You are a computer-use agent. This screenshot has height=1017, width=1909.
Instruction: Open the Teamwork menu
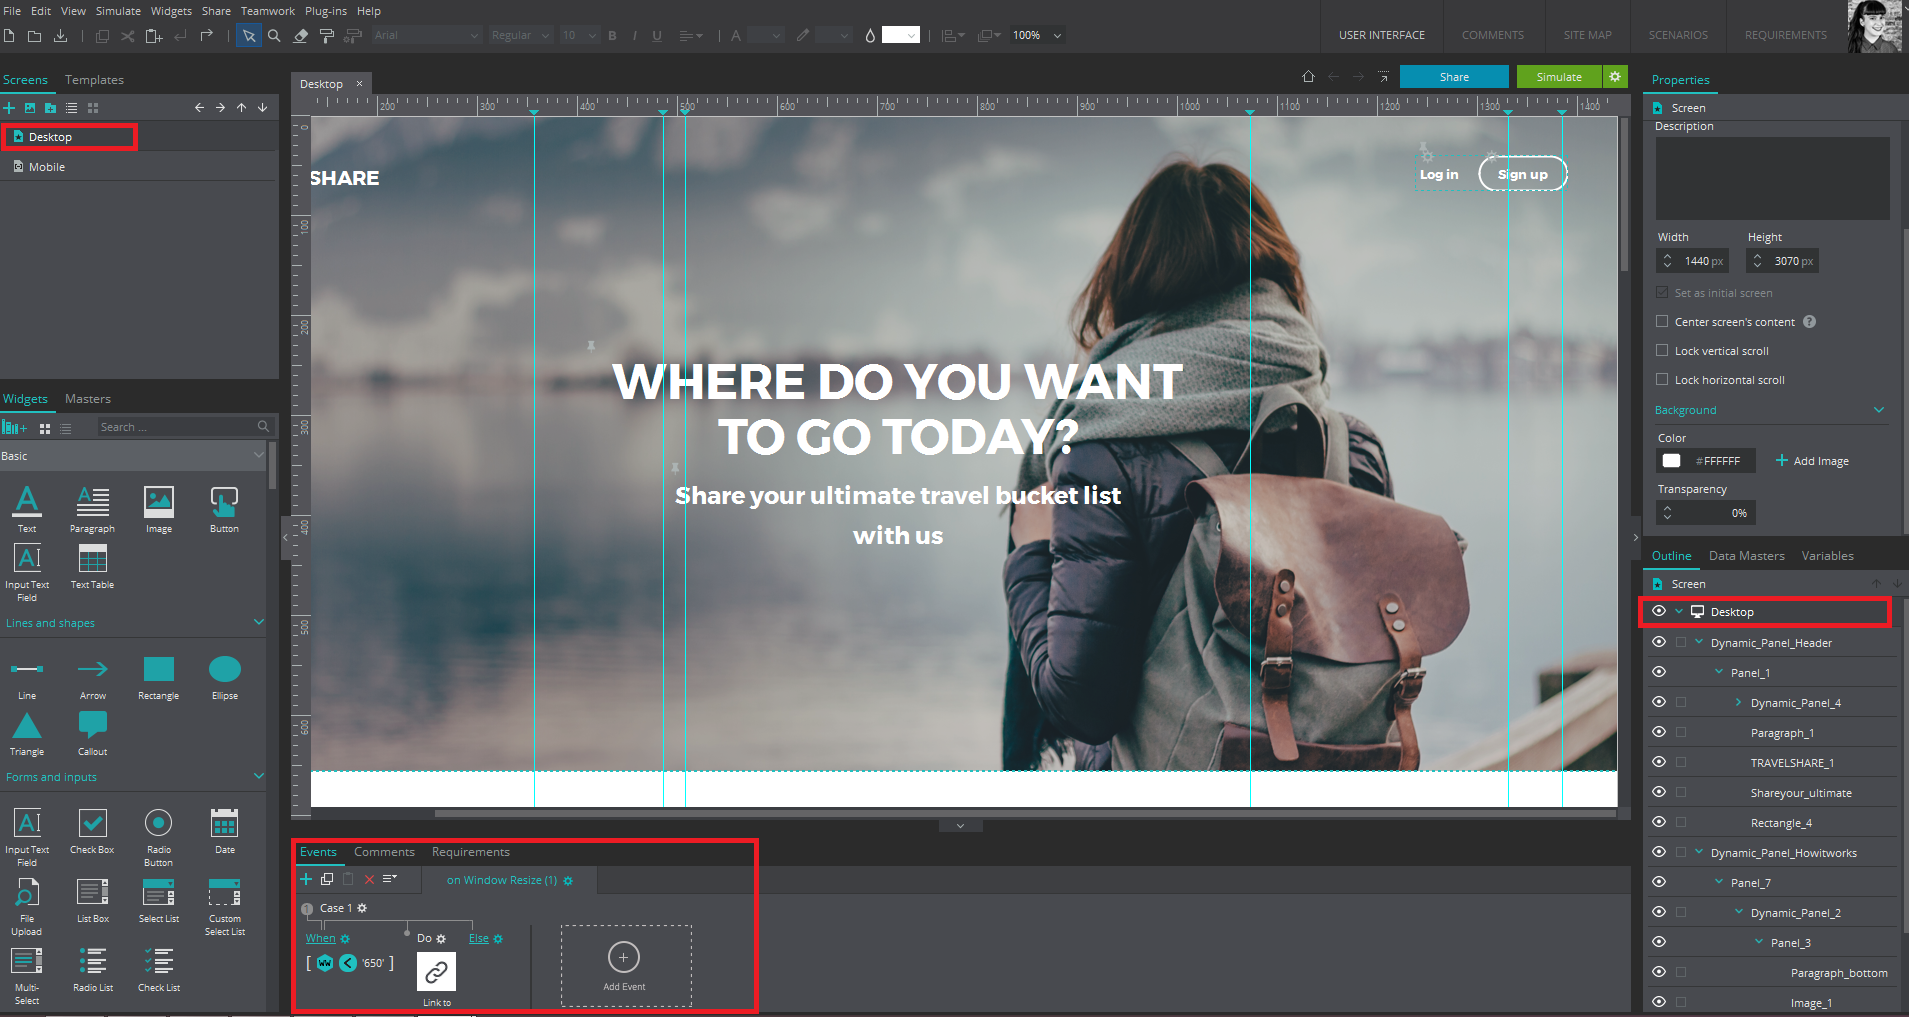(267, 11)
